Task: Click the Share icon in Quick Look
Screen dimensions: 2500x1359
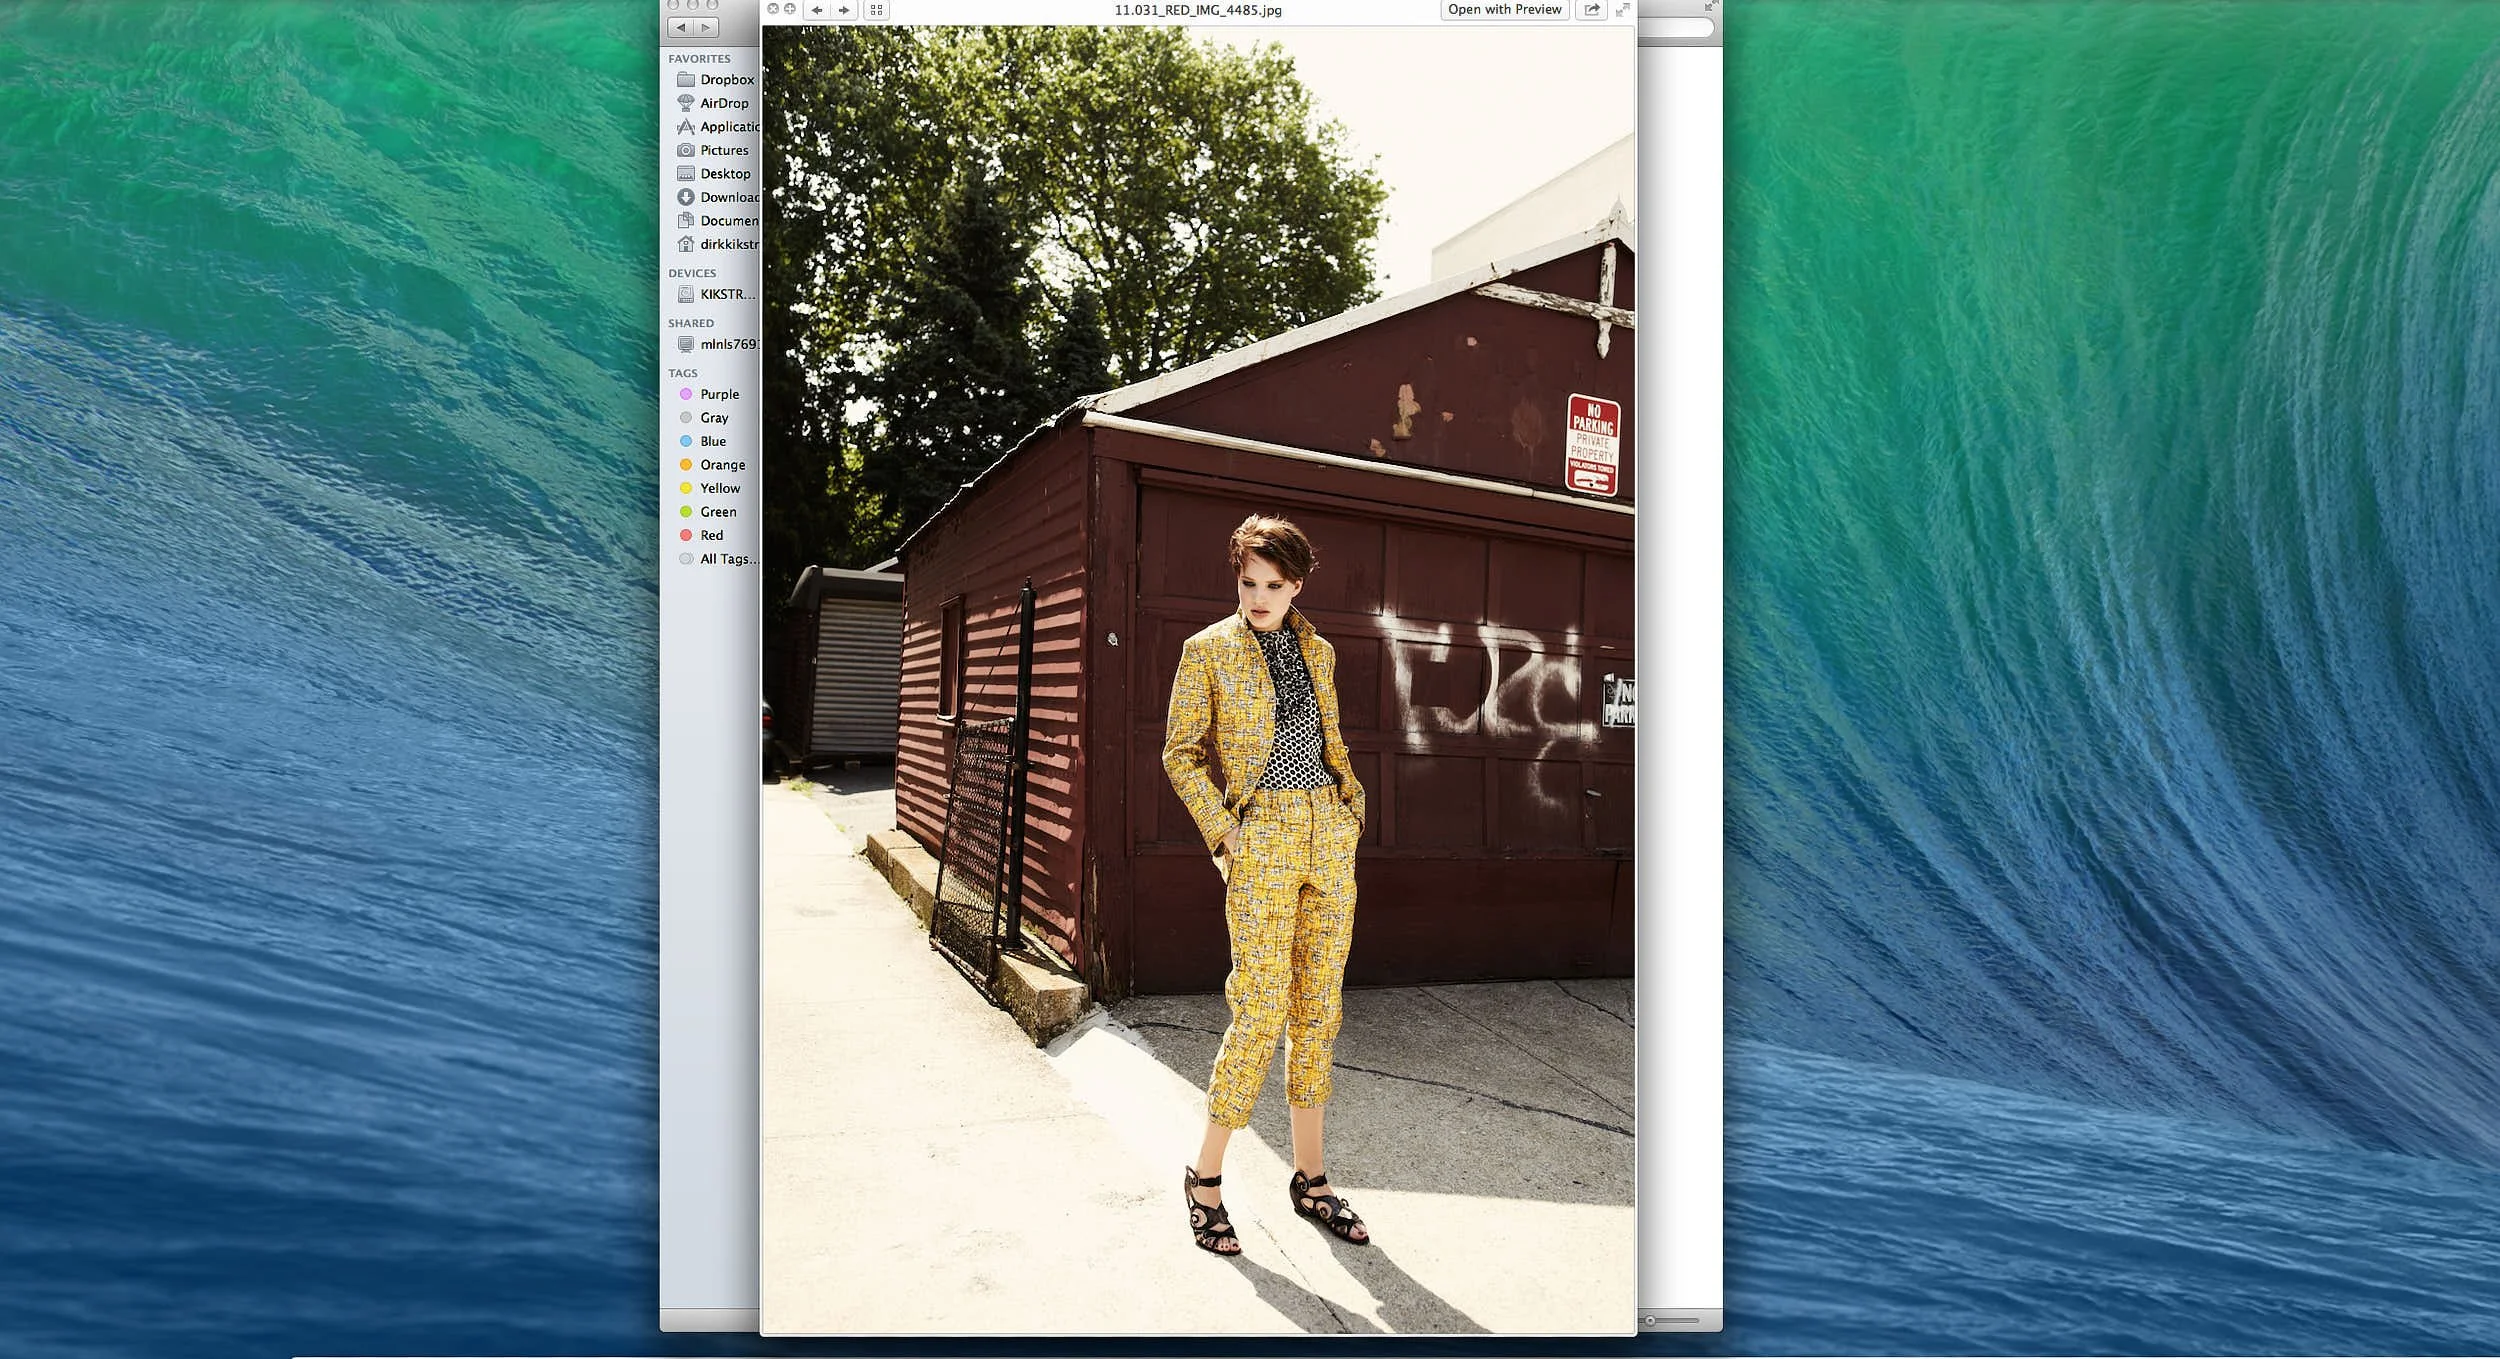Action: [1591, 10]
